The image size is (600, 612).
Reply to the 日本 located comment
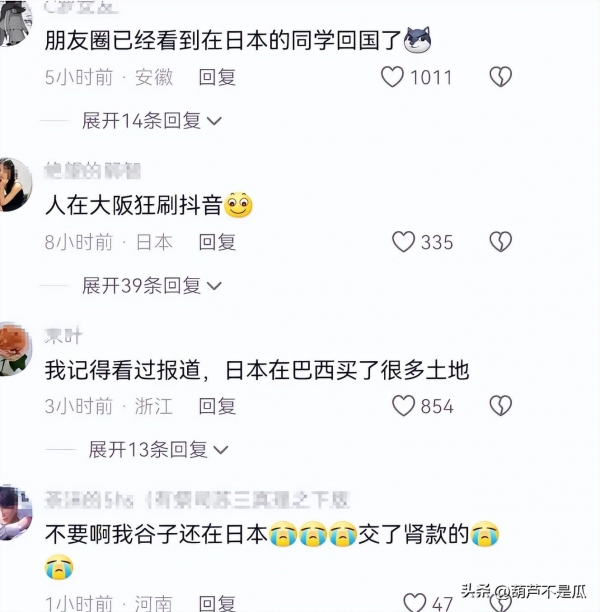pos(217,242)
